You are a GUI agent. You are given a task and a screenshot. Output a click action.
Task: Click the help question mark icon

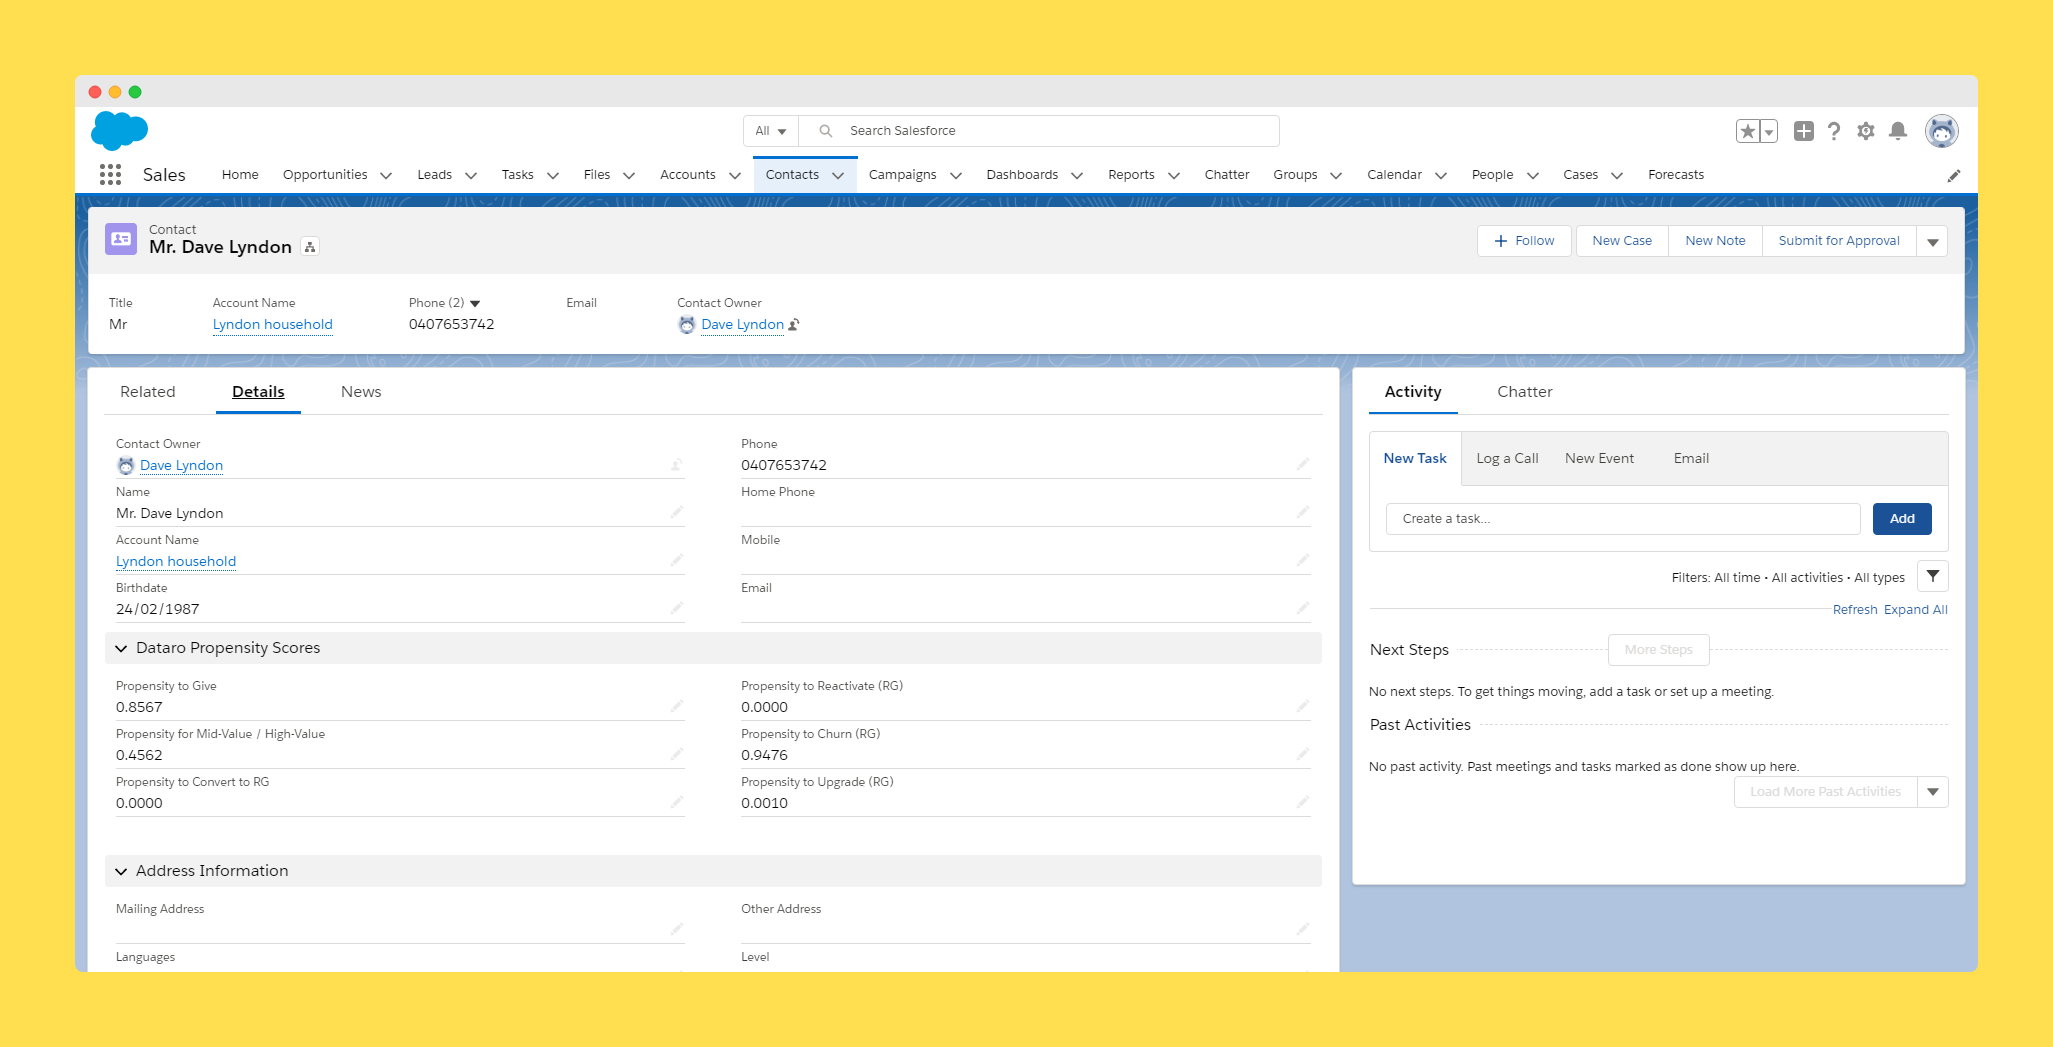click(1833, 131)
